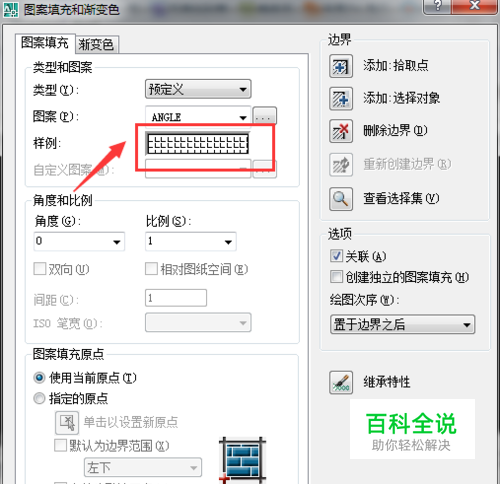Toggle the Associative (关联) checkbox
The width and height of the screenshot is (500, 484).
pyautogui.click(x=336, y=256)
